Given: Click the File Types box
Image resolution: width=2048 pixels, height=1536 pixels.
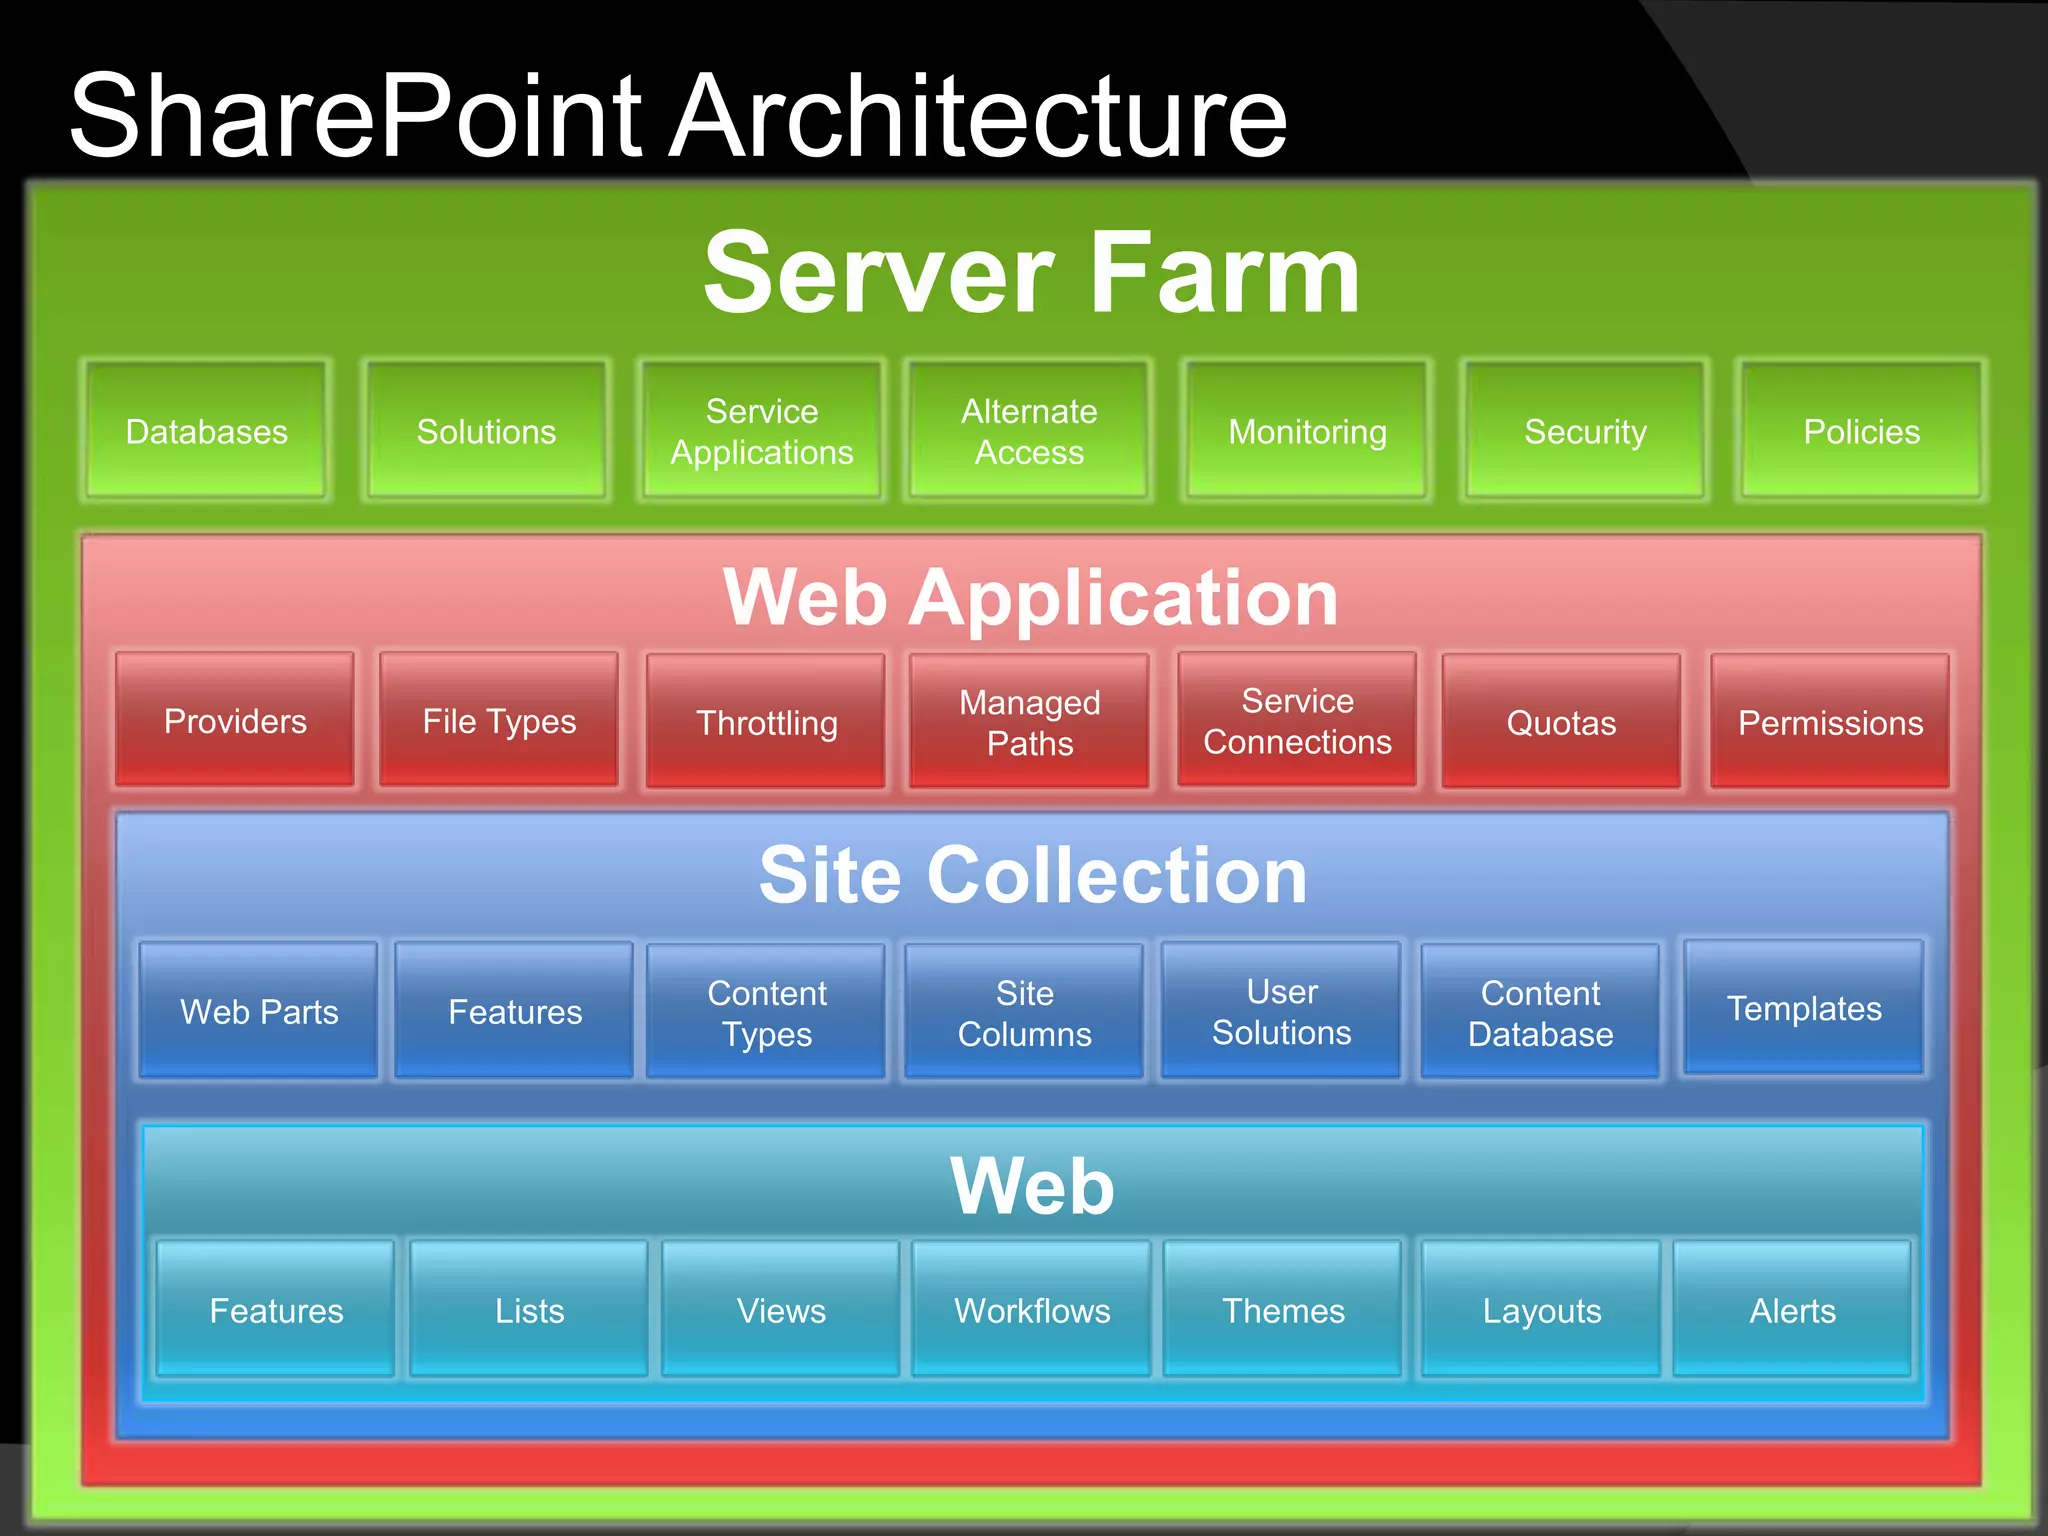Looking at the screenshot, I should [x=499, y=720].
